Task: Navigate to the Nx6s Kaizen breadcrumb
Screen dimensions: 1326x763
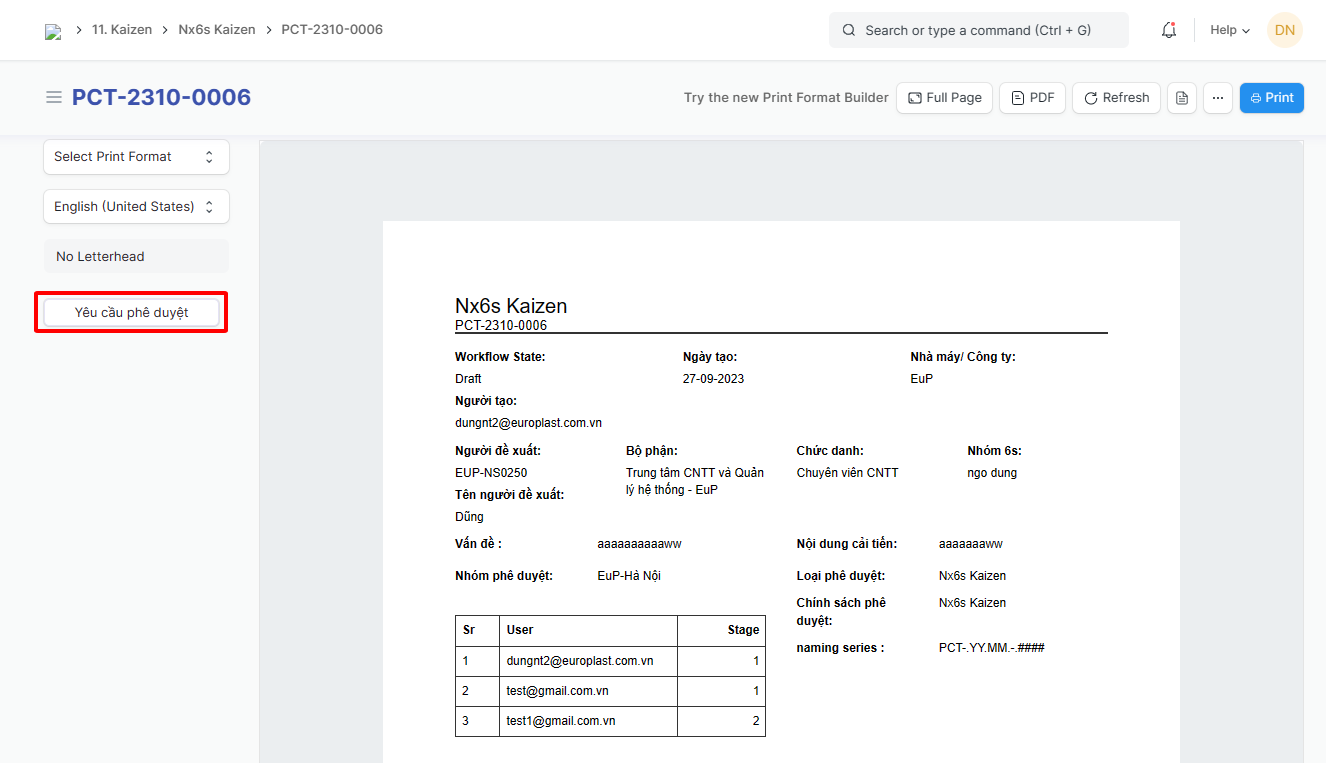Action: 216,30
